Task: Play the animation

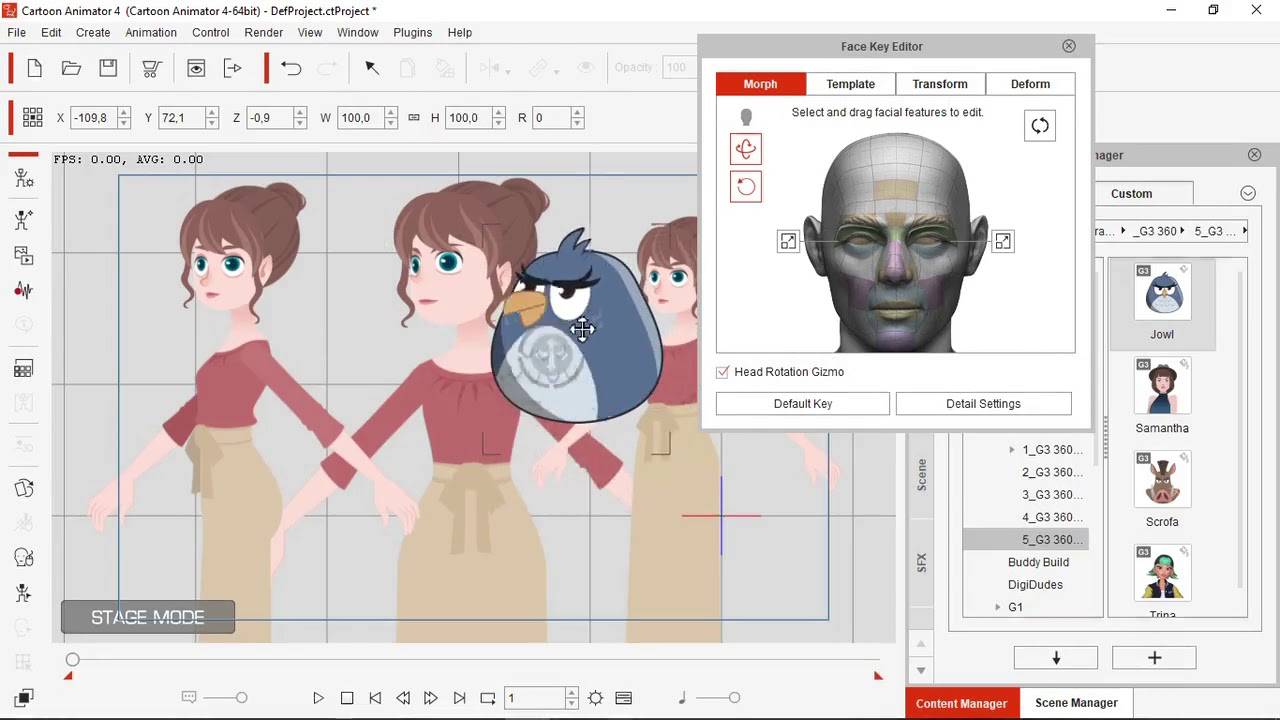Action: (318, 698)
